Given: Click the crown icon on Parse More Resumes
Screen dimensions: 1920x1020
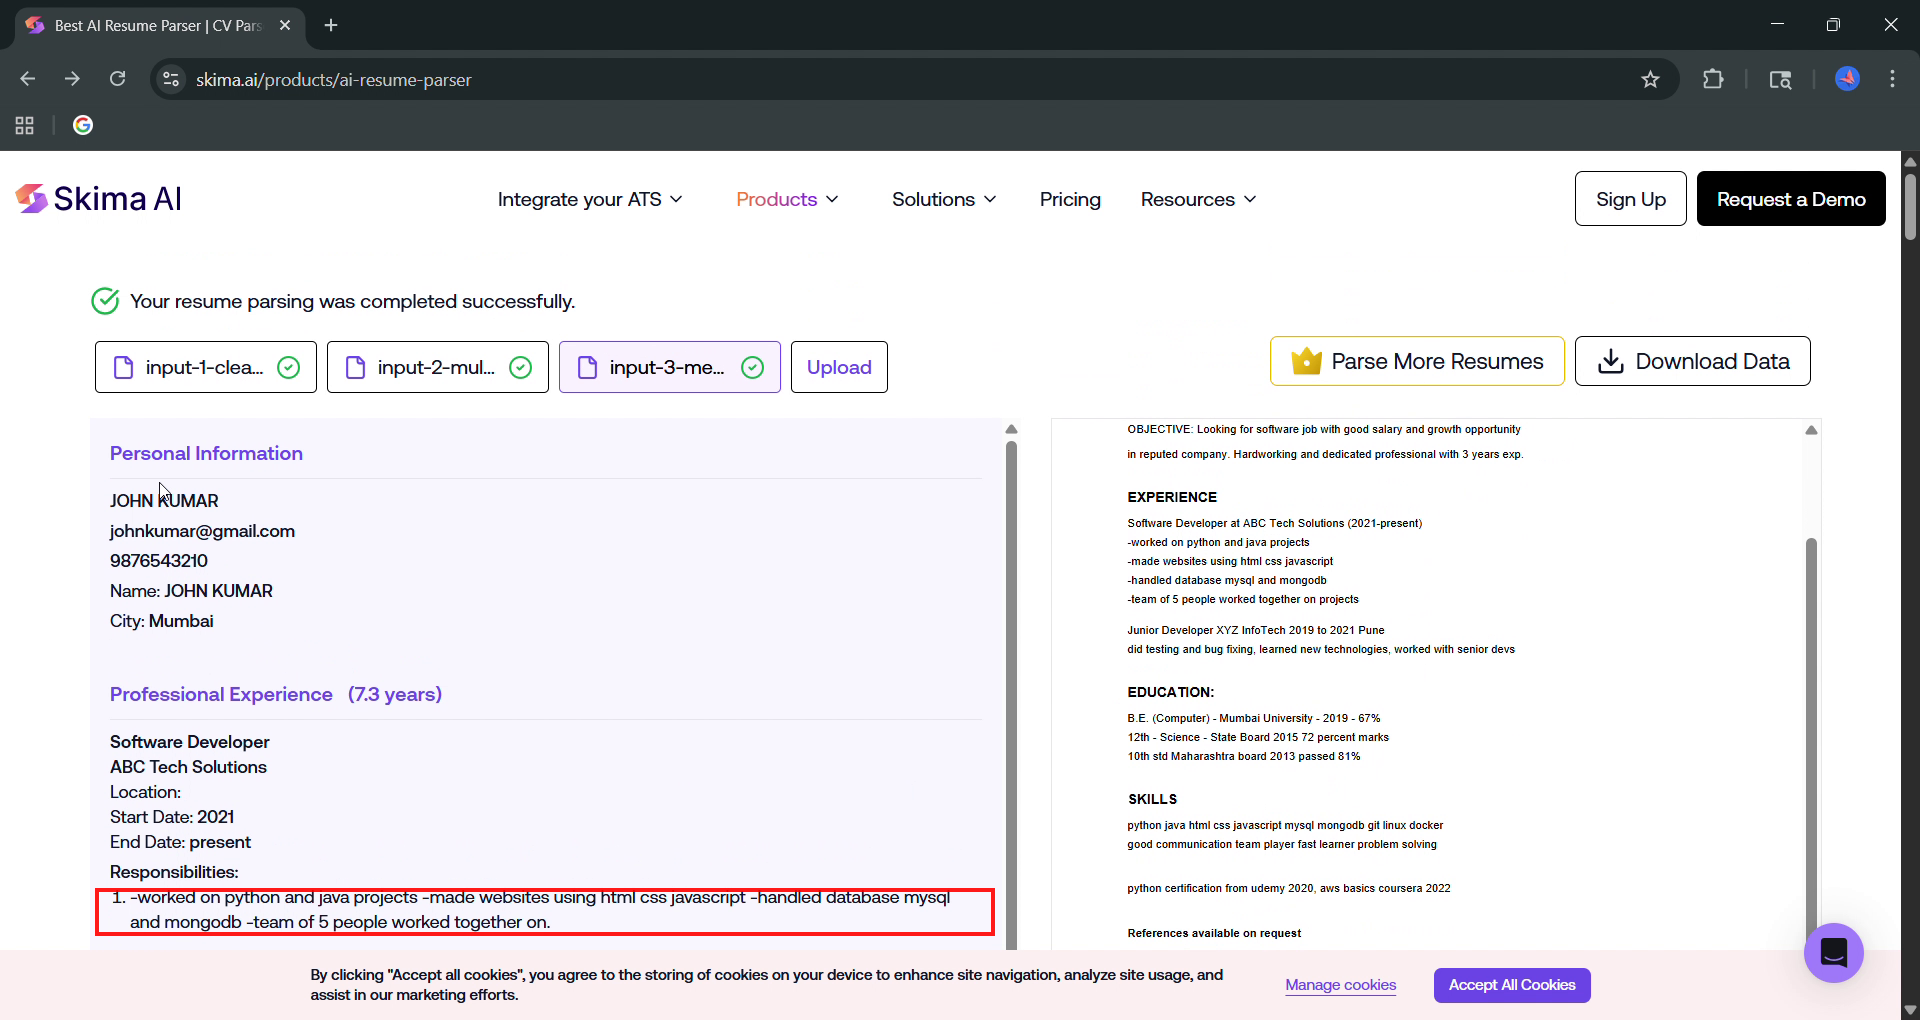Looking at the screenshot, I should click(1306, 360).
